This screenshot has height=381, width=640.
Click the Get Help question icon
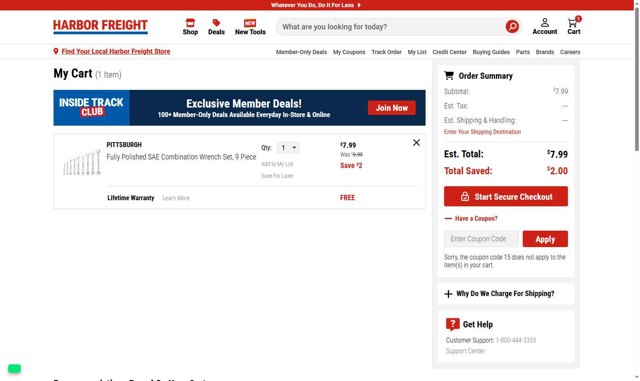[x=452, y=324]
